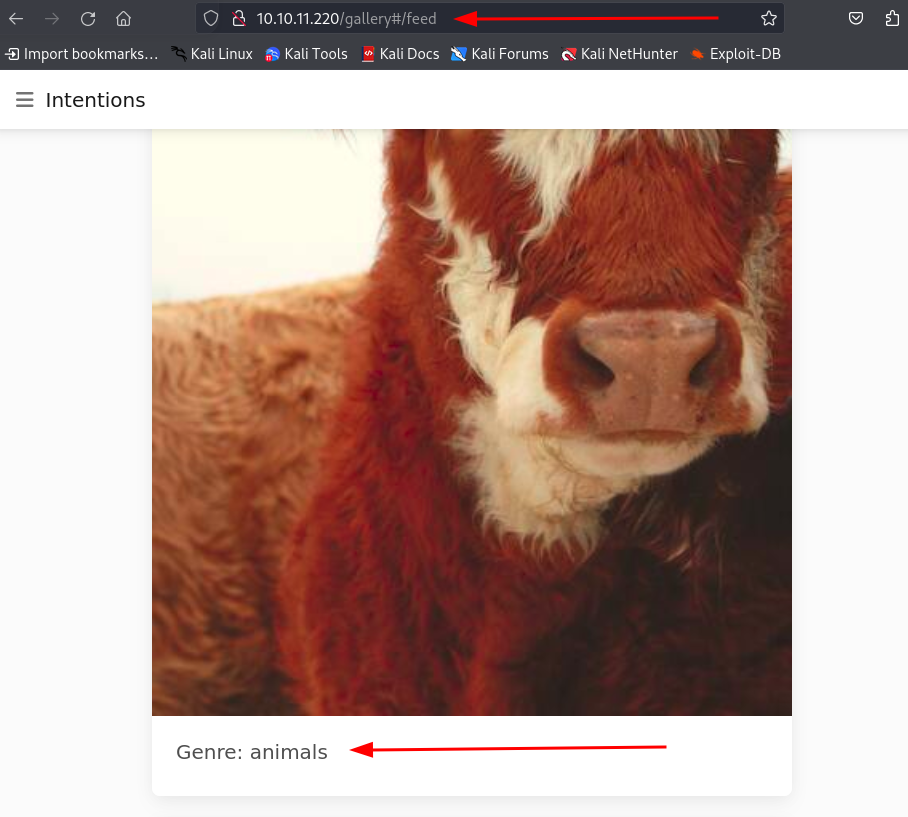Reload the current page
This screenshot has width=908, height=817.
pyautogui.click(x=88, y=18)
